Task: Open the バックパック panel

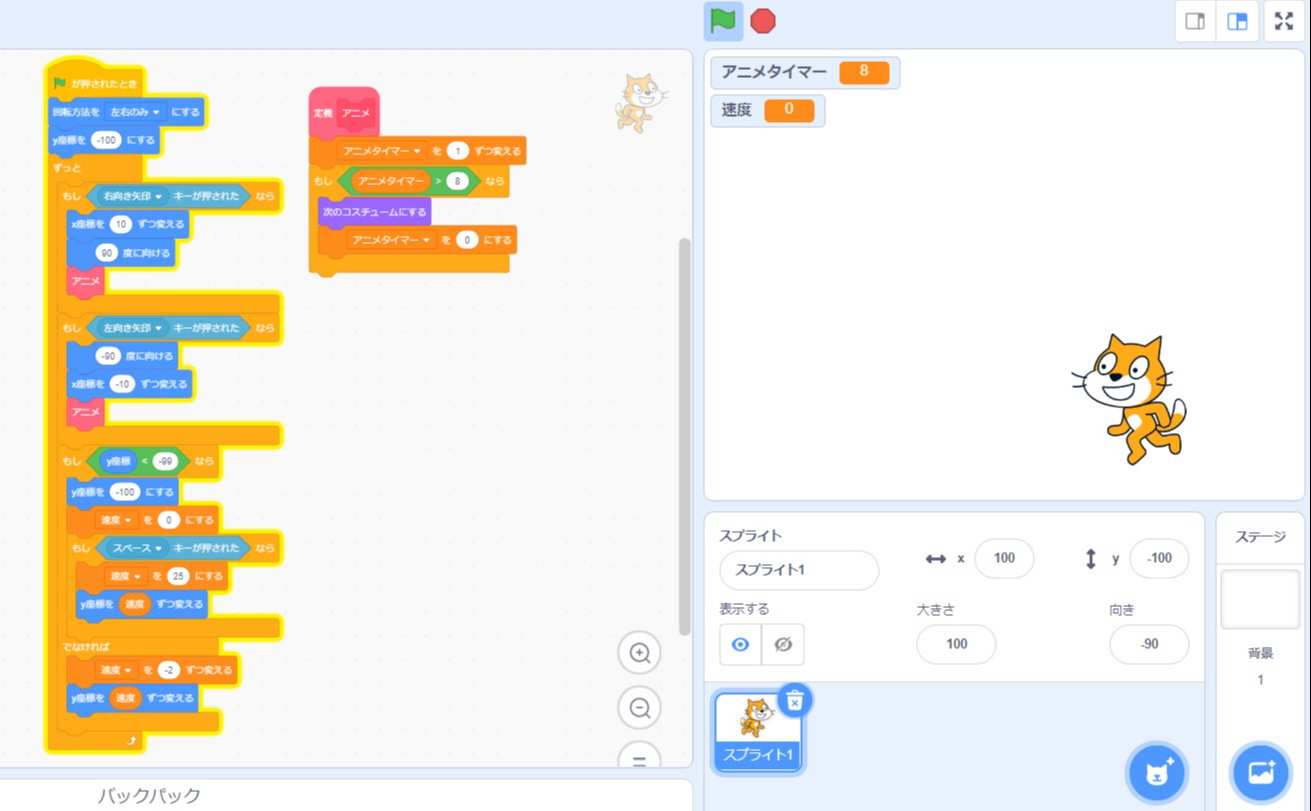Action: tap(150, 796)
